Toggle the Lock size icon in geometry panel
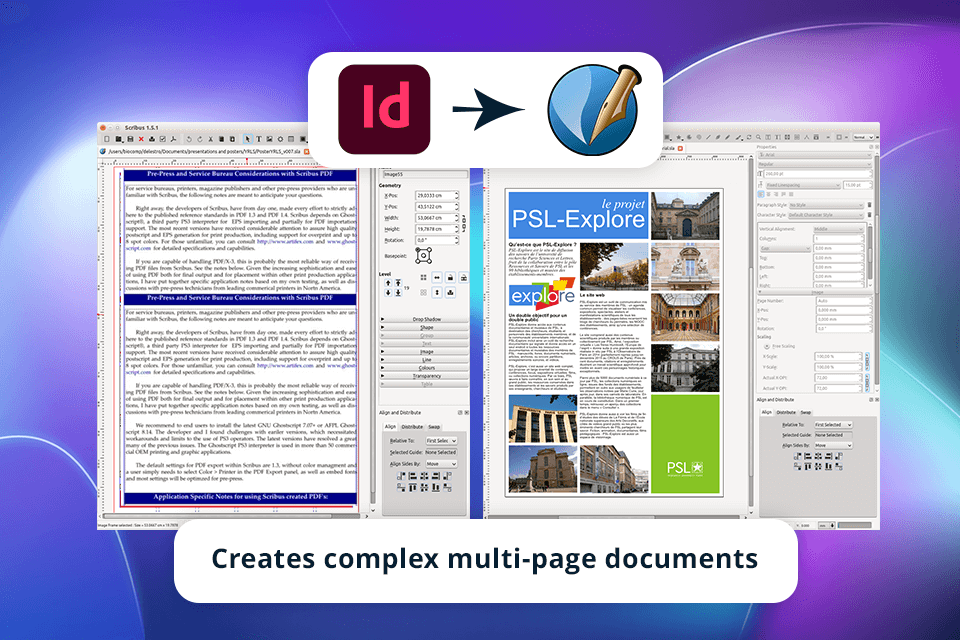 tap(463, 277)
